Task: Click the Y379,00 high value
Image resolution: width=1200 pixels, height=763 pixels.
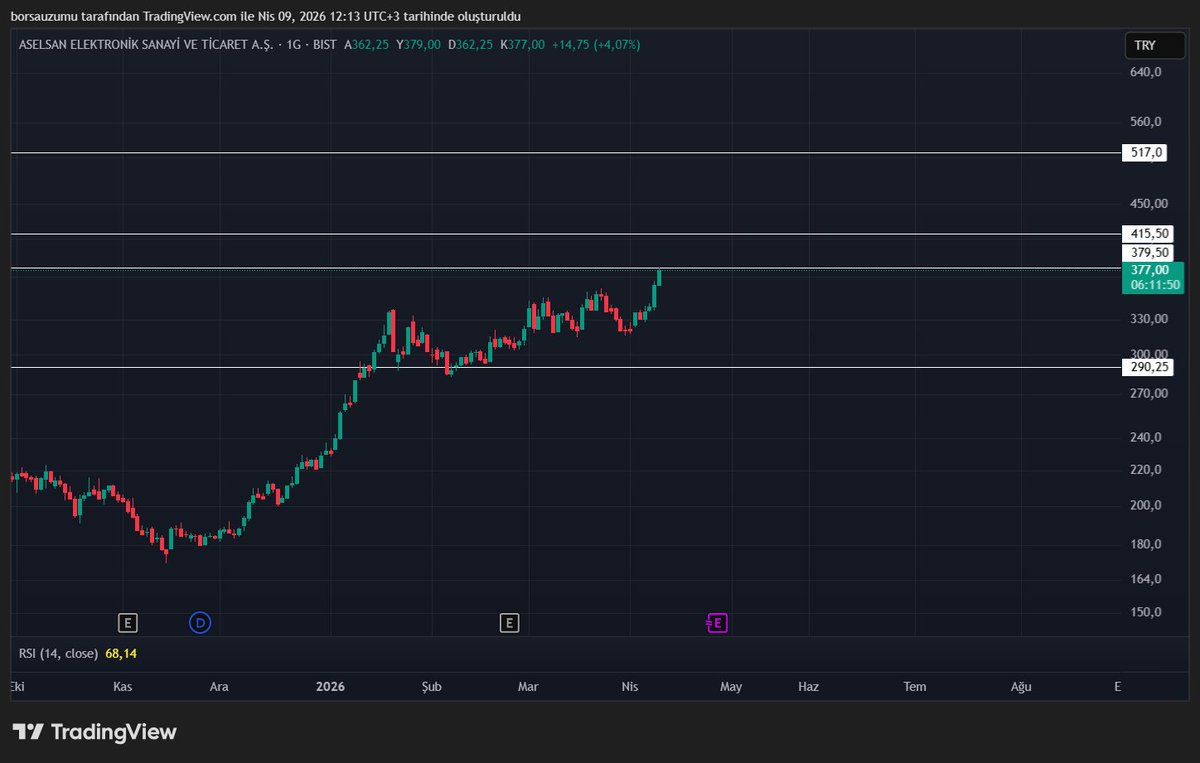Action: click(418, 45)
